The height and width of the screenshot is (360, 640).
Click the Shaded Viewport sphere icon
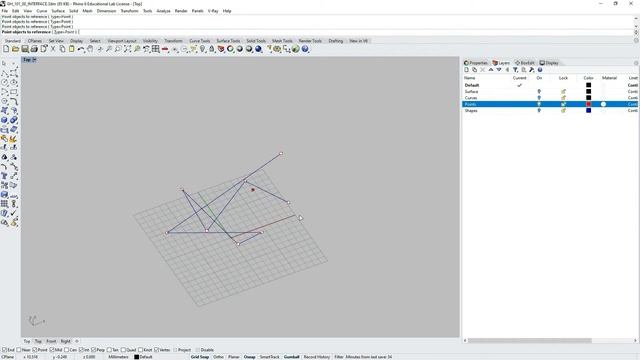[x=240, y=49]
